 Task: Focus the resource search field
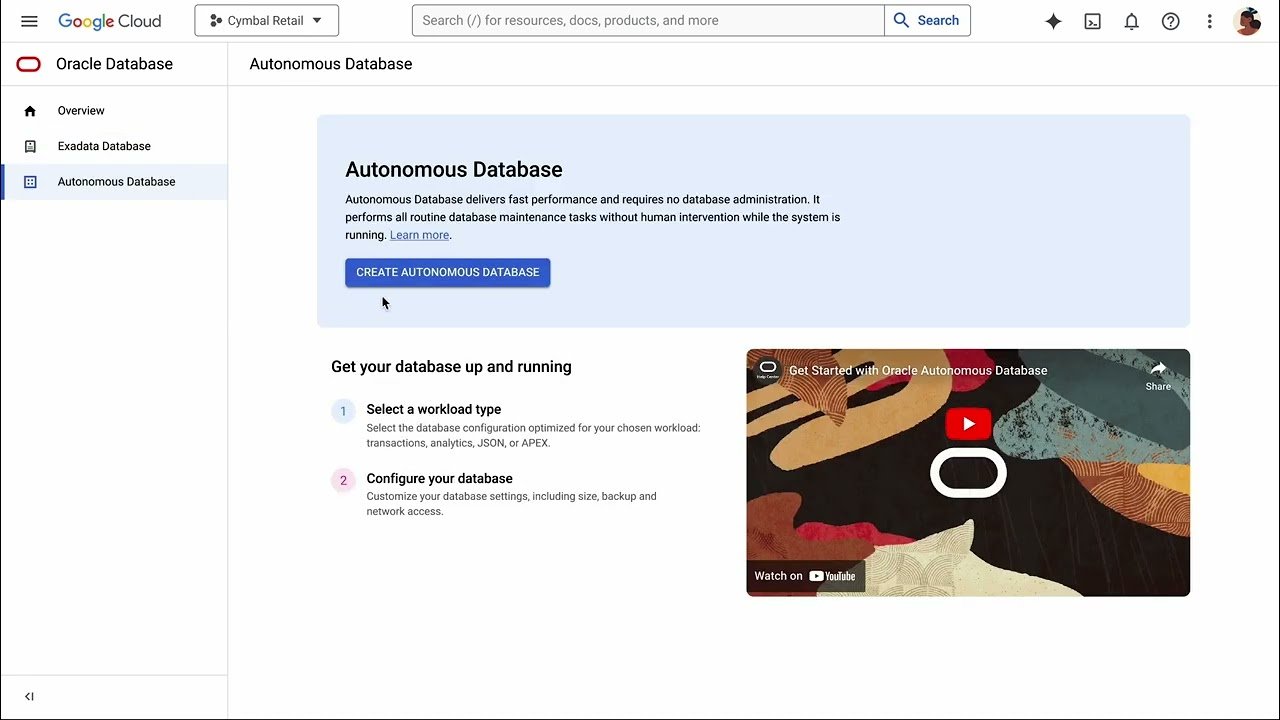[648, 20]
